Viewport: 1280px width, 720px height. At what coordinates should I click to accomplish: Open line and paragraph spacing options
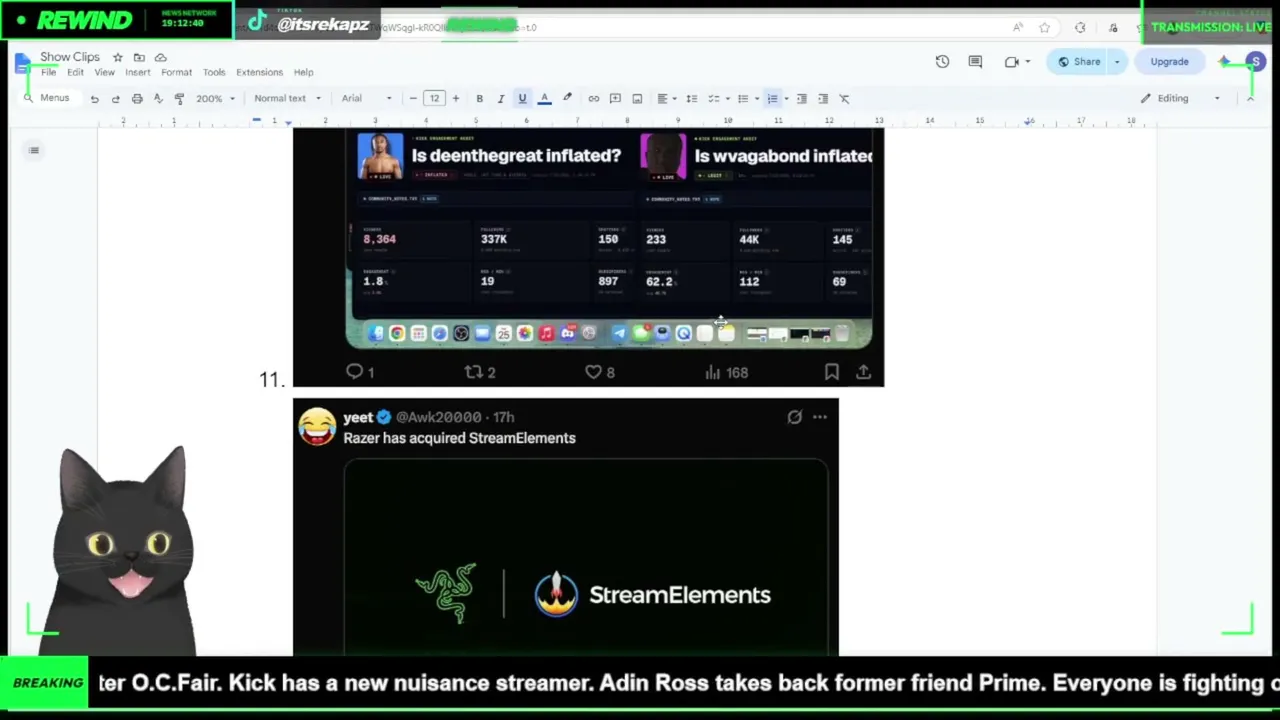click(691, 99)
